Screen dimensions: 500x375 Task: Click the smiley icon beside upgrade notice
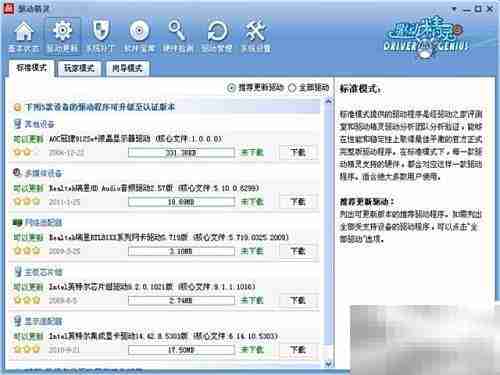pyautogui.click(x=18, y=107)
